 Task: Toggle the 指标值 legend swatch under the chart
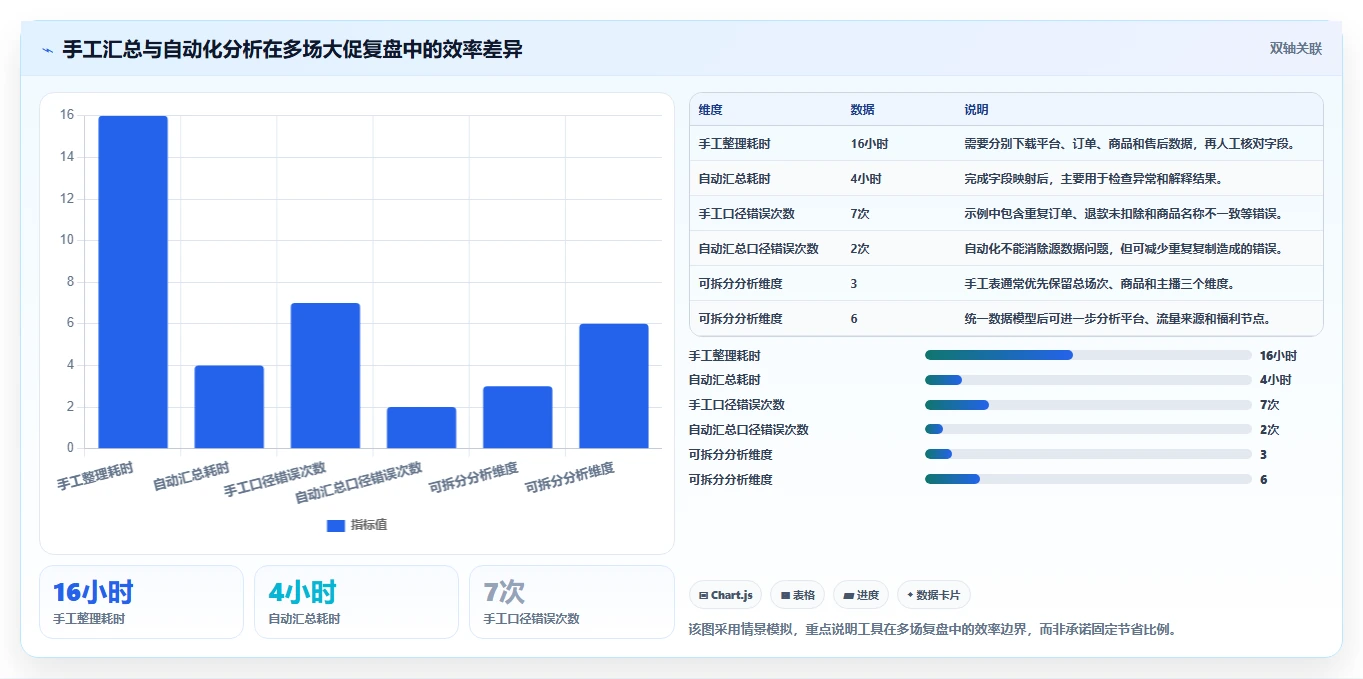pos(336,525)
